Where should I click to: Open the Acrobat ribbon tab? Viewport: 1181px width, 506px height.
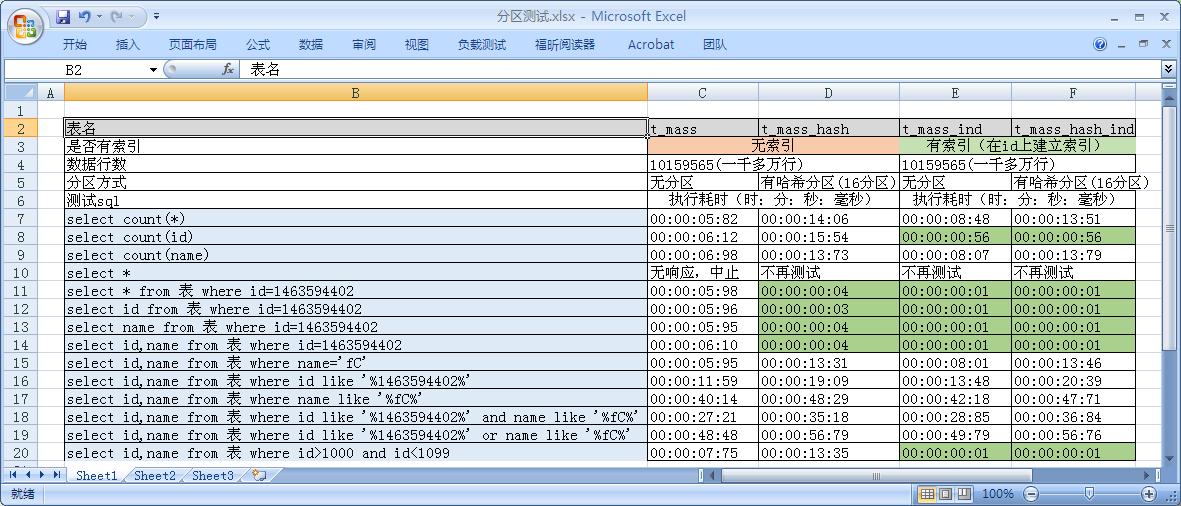click(651, 44)
